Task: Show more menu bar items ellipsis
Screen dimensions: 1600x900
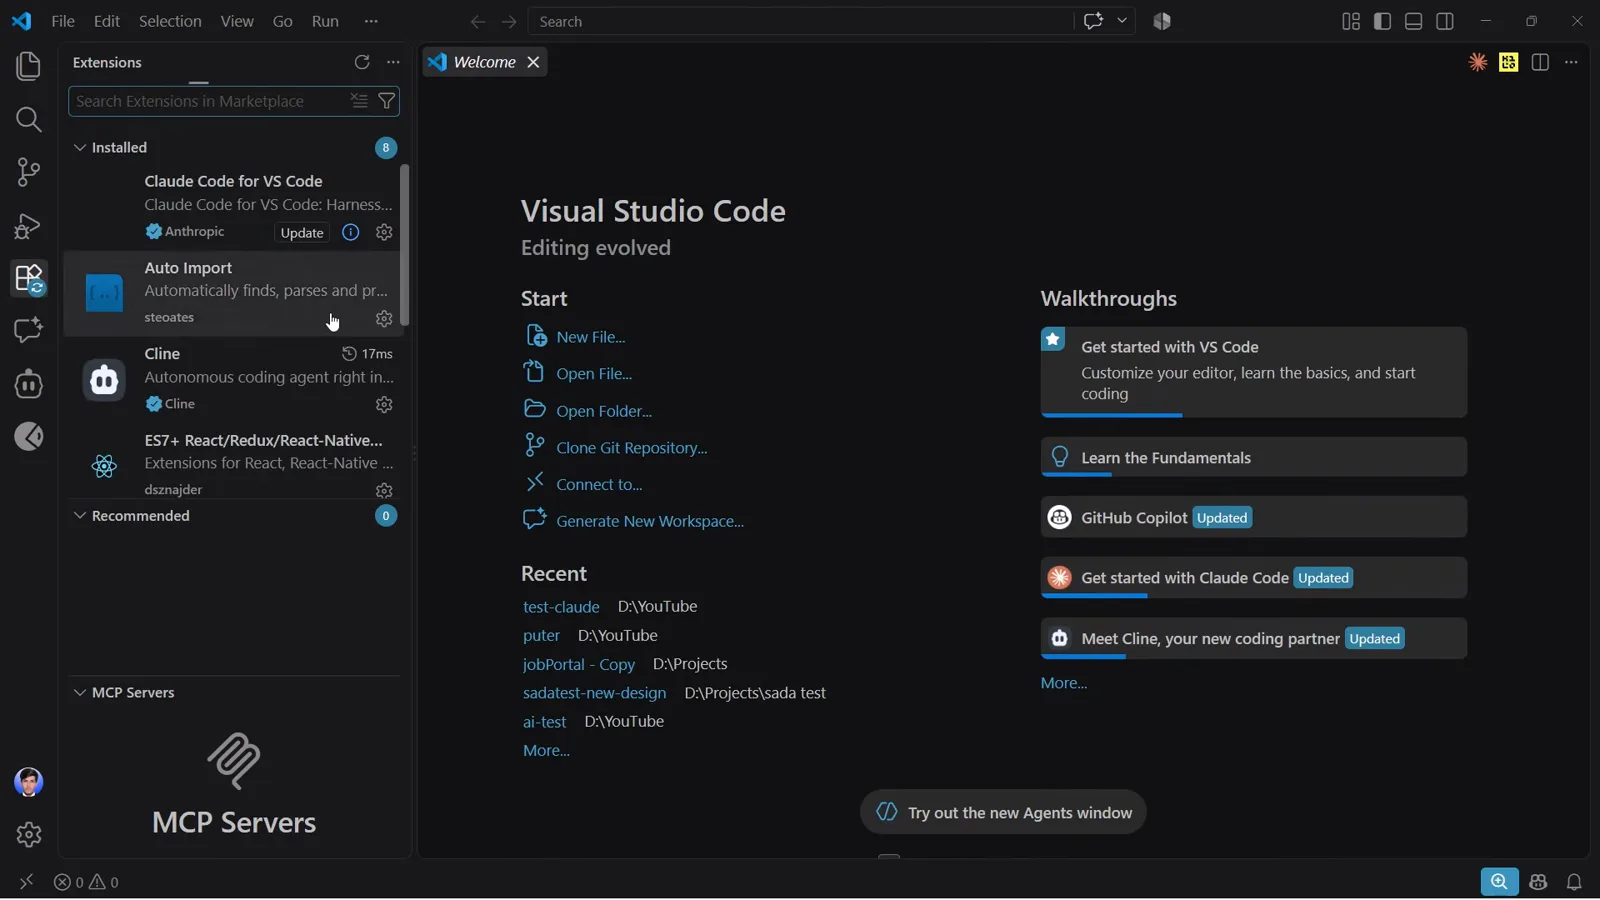Action: coord(371,21)
